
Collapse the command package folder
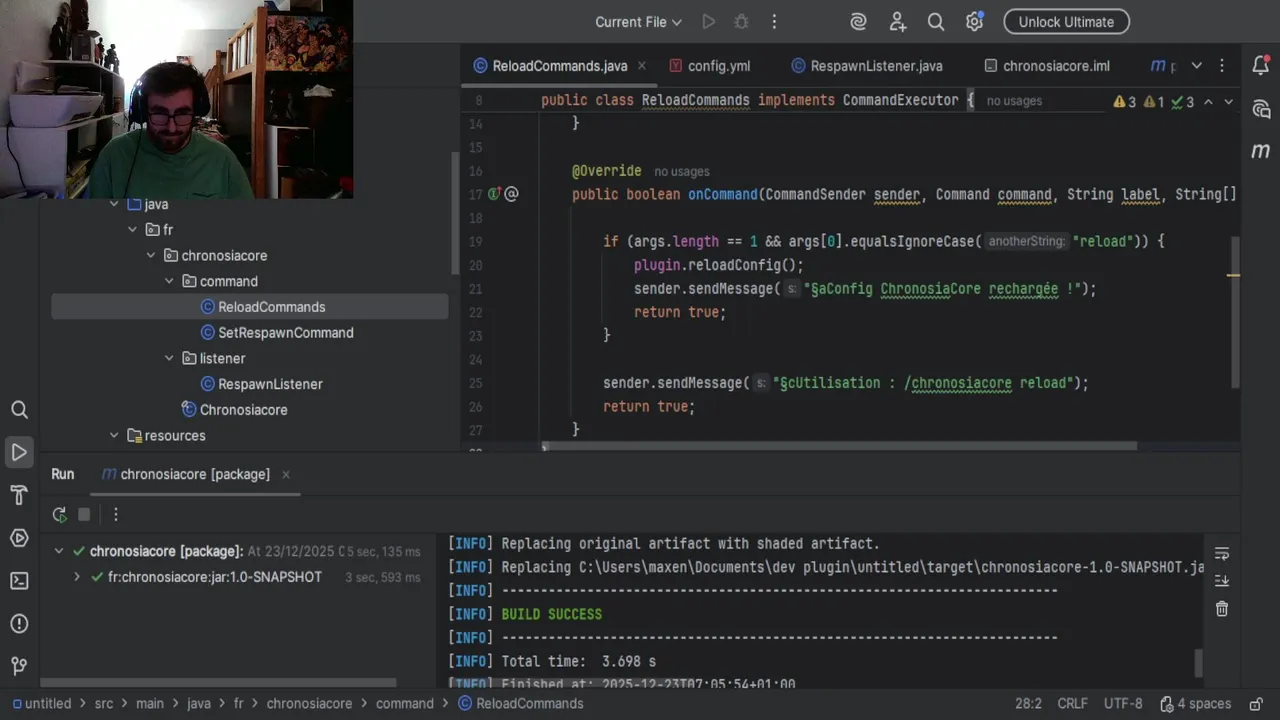(169, 281)
